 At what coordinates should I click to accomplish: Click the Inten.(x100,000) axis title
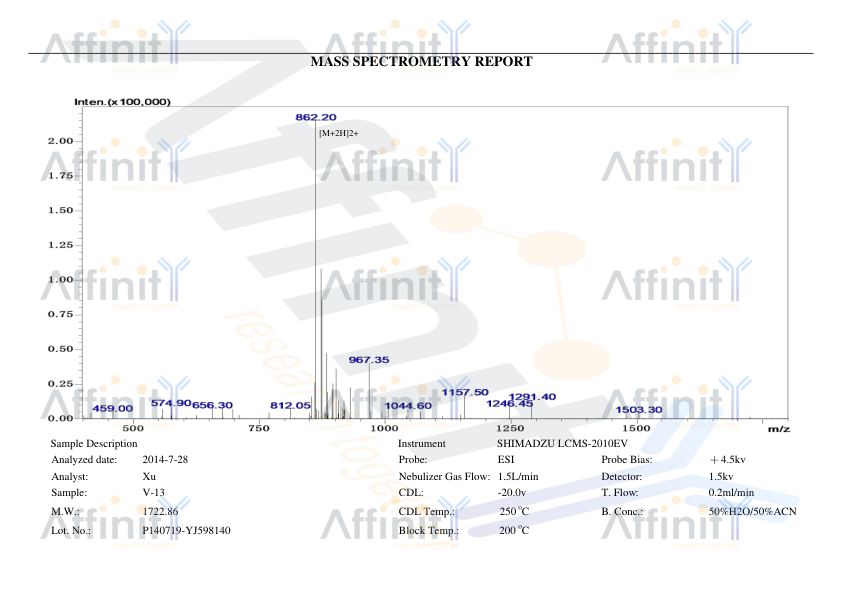click(122, 102)
